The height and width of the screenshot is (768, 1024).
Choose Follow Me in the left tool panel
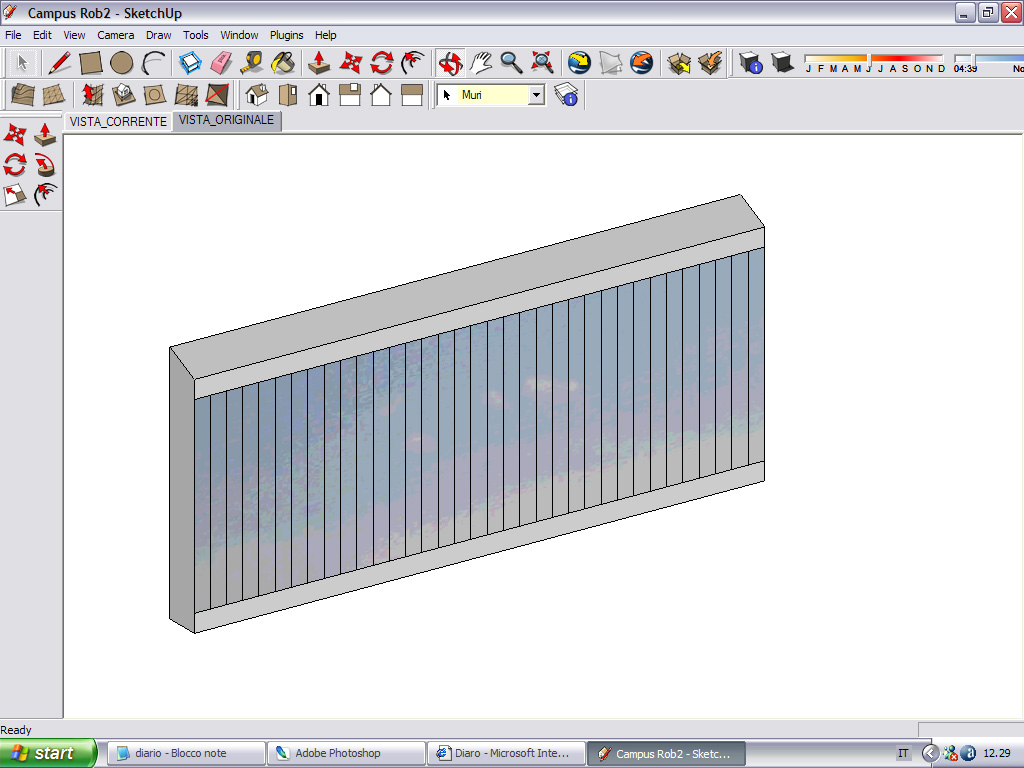tap(45, 165)
